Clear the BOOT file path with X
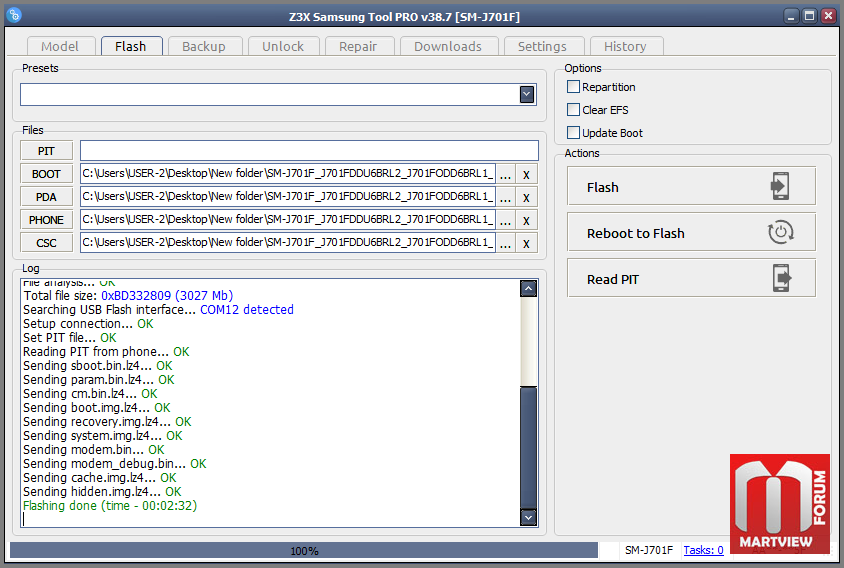This screenshot has height=568, width=844. click(526, 174)
